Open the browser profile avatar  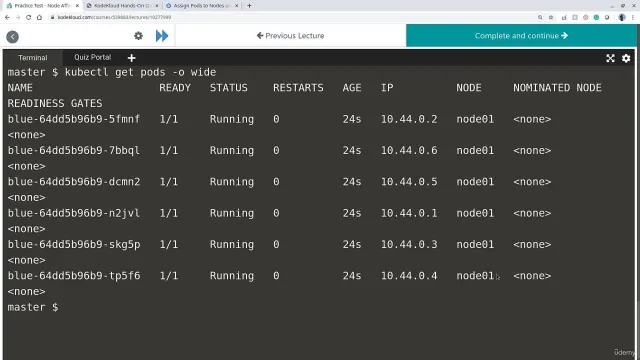coord(622,18)
